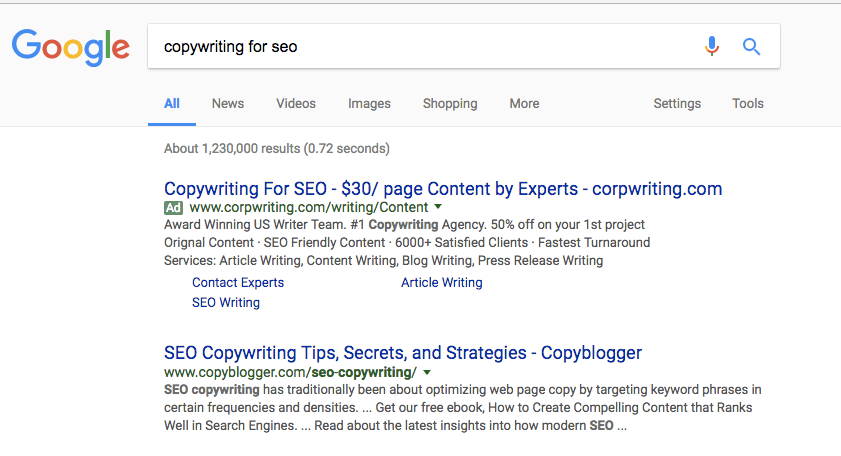Click the Article Writing sitelink
Image resolution: width=841 pixels, height=456 pixels.
tap(442, 283)
